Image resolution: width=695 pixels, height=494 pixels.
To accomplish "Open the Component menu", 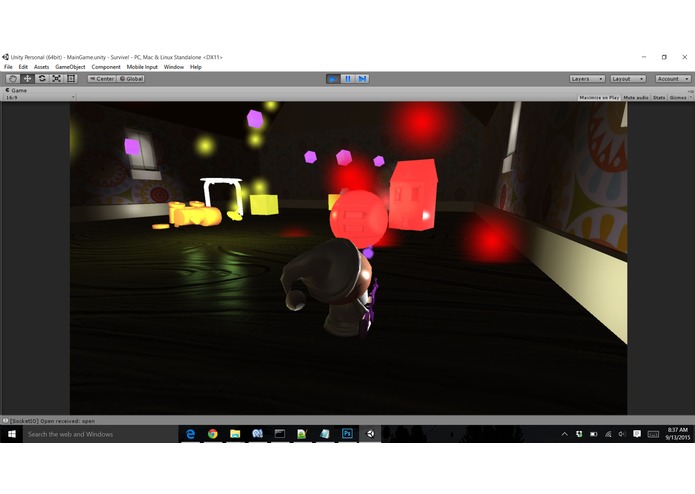I will click(x=106, y=67).
